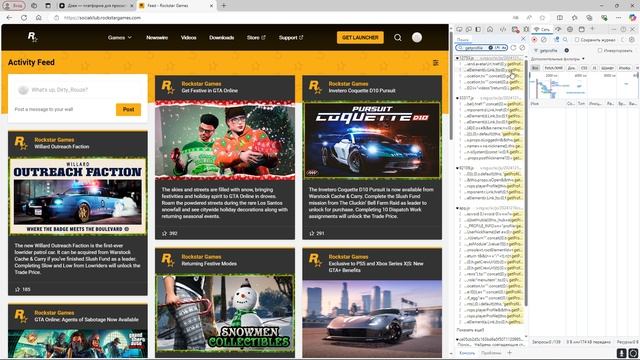Click the Post button
Image resolution: width=640 pixels, height=360 pixels.
129,109
